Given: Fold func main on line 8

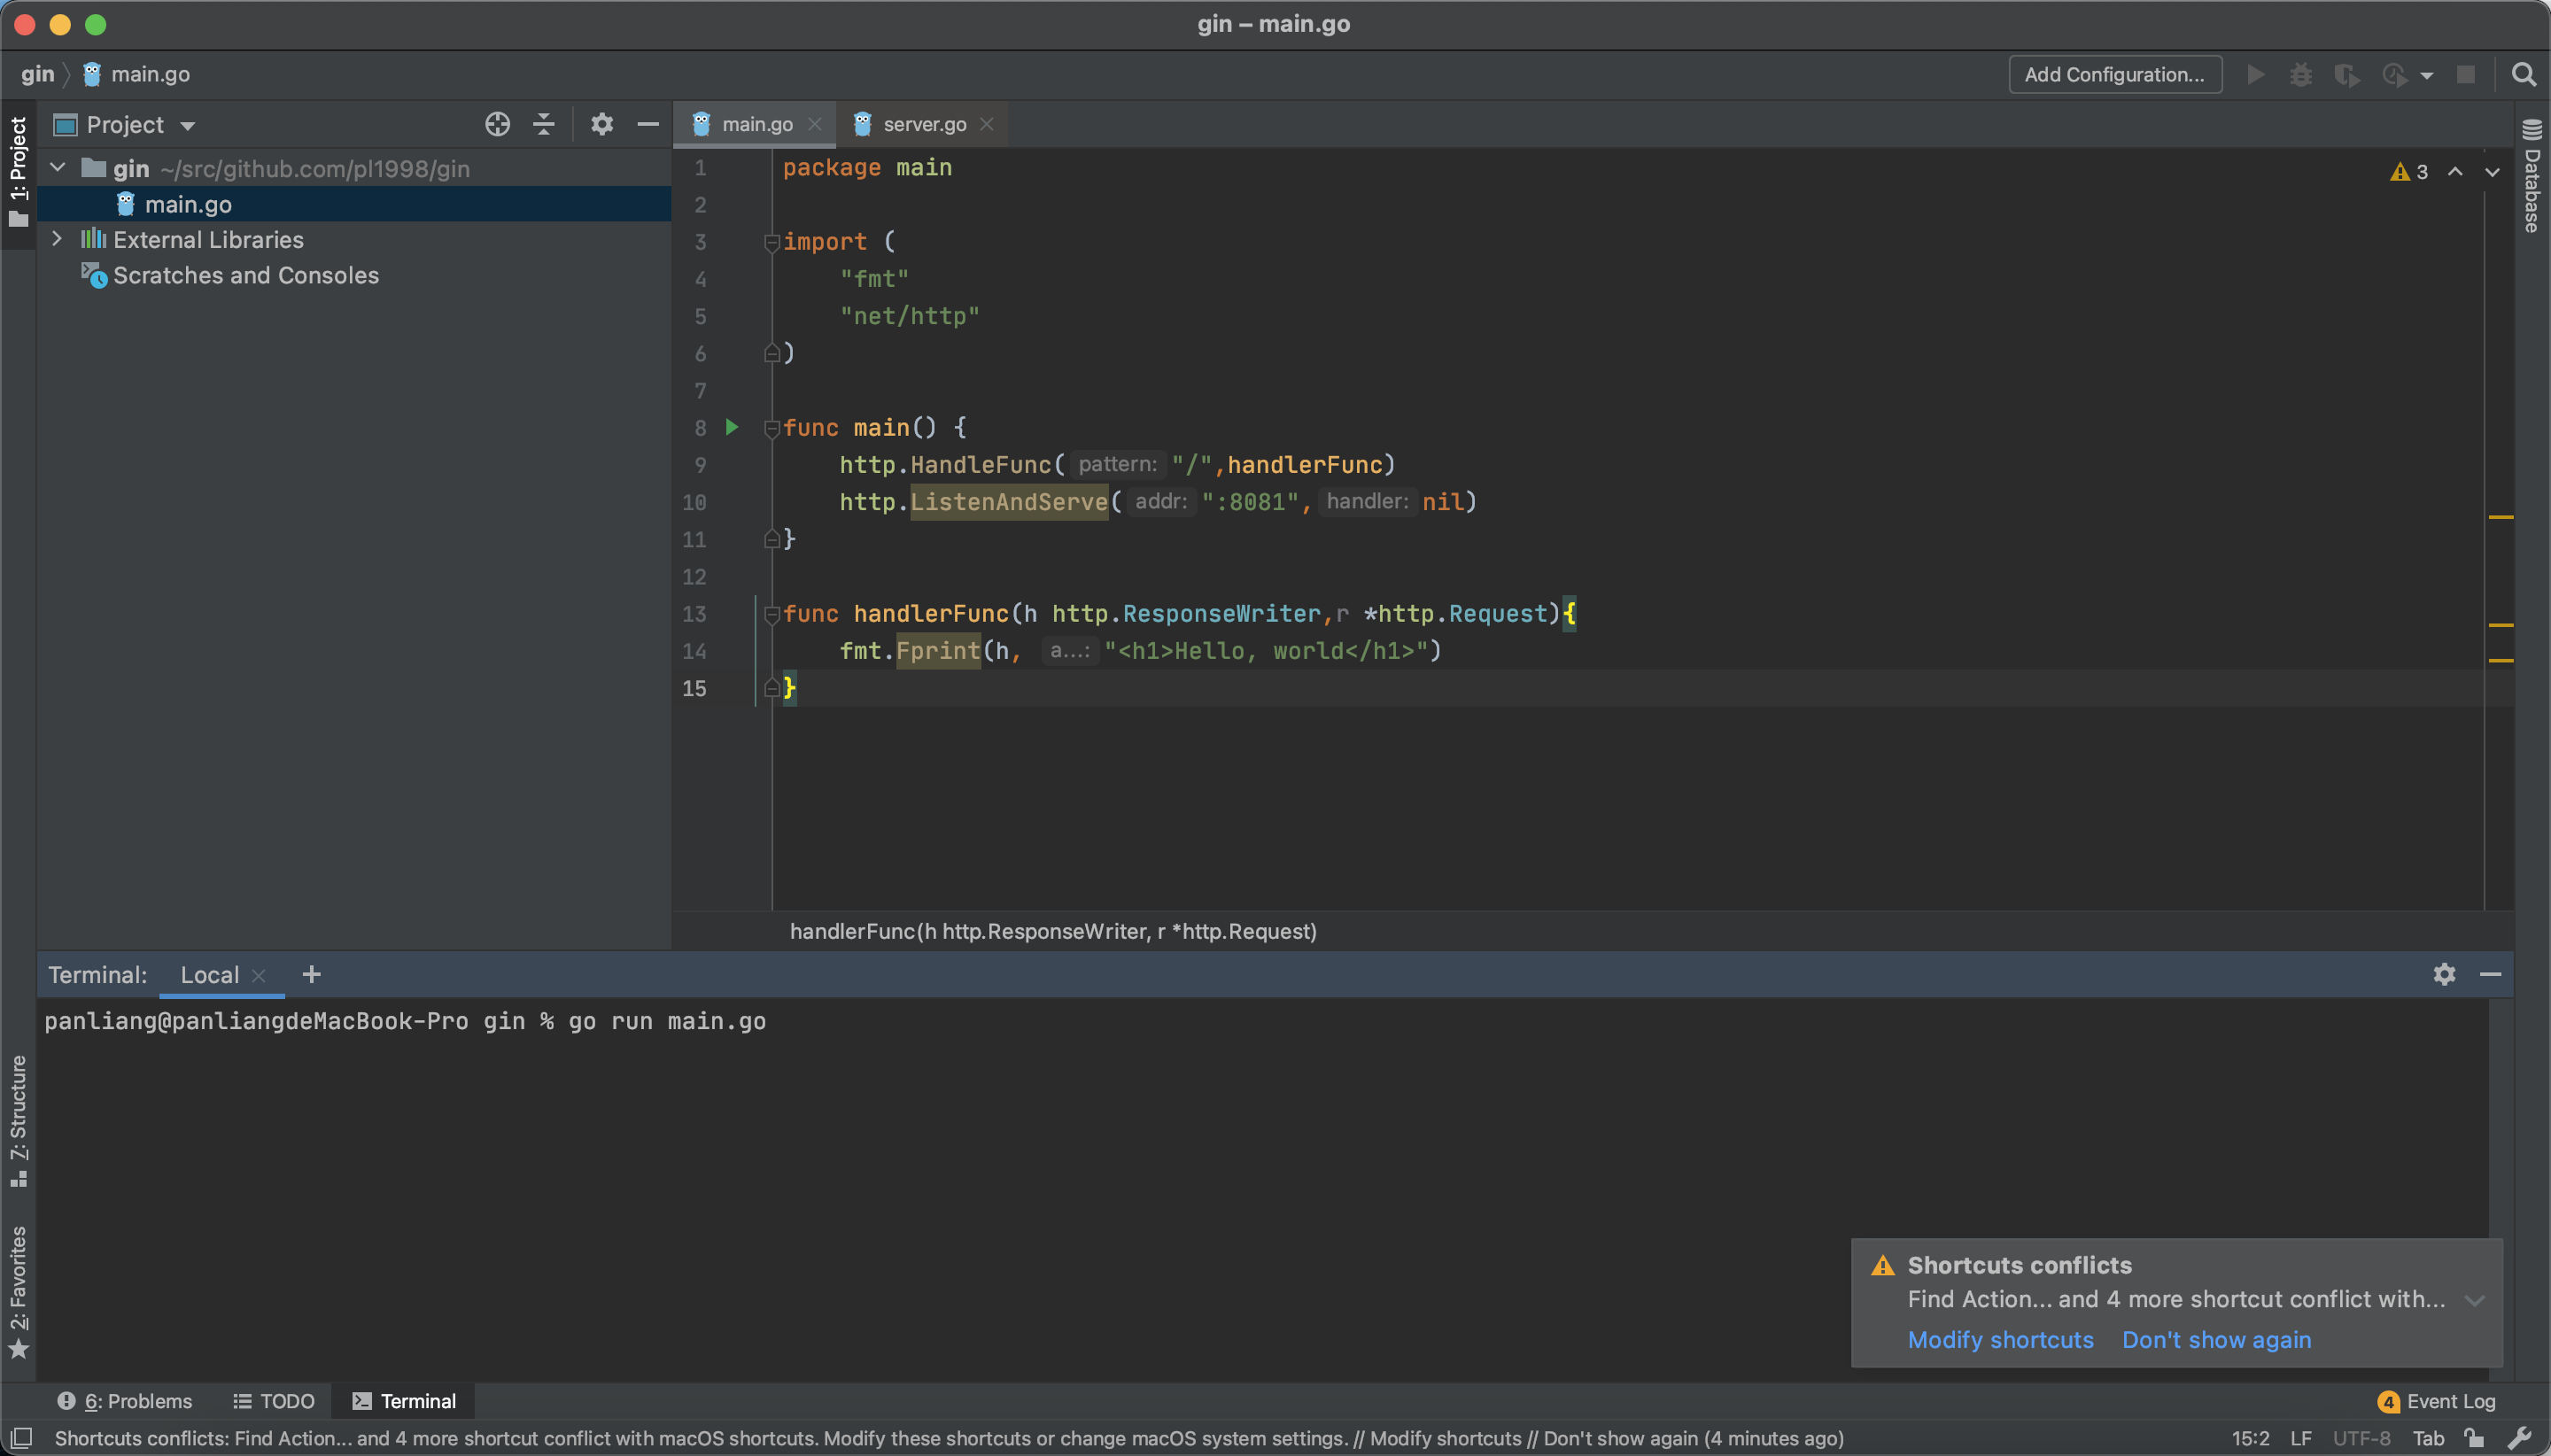Looking at the screenshot, I should [771, 428].
